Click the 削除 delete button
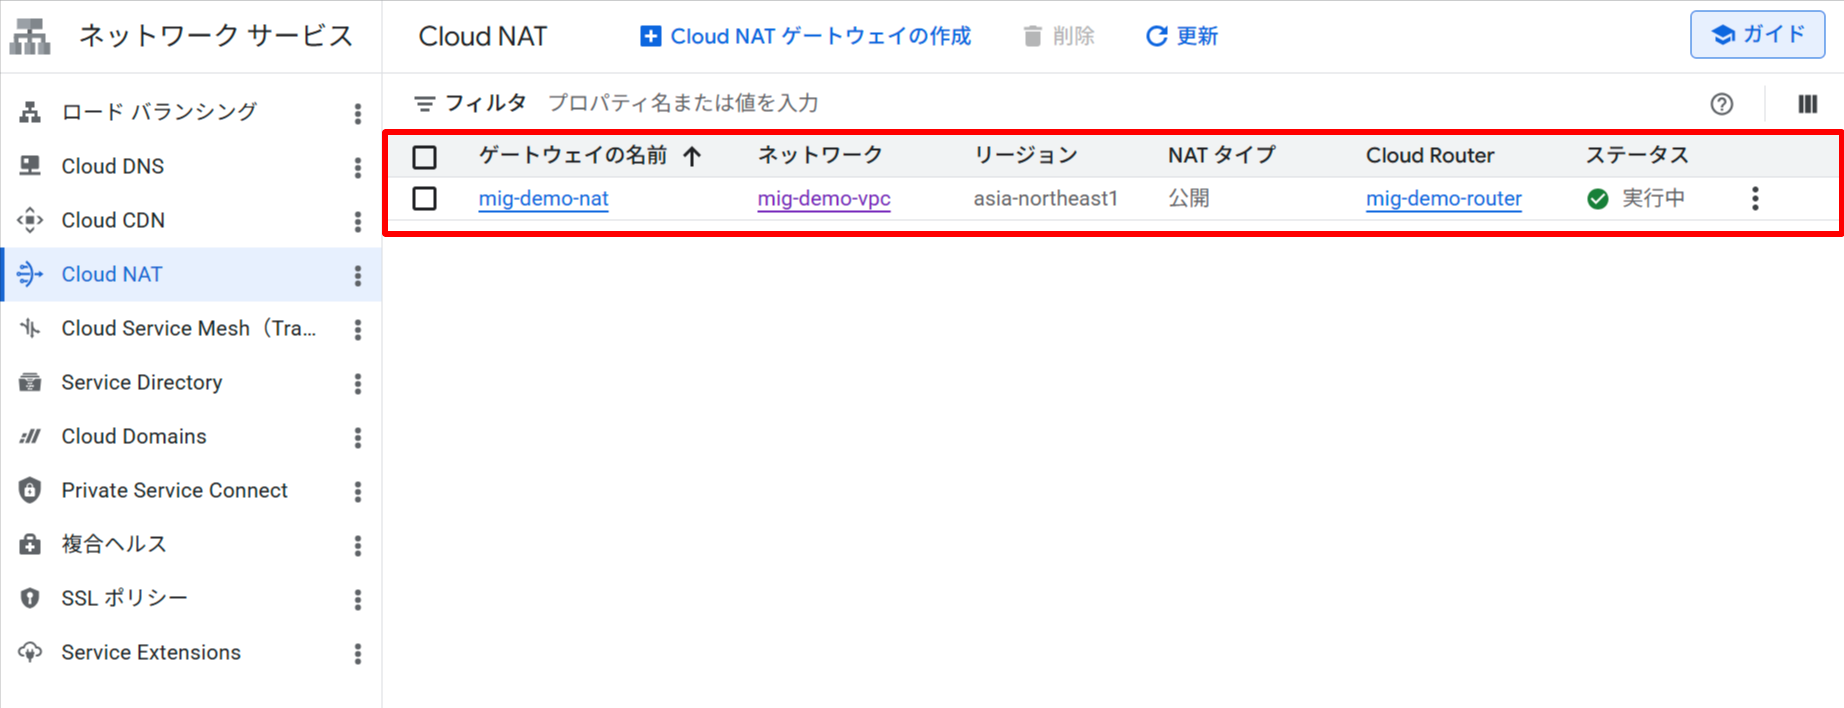The image size is (1844, 708). 1058,36
